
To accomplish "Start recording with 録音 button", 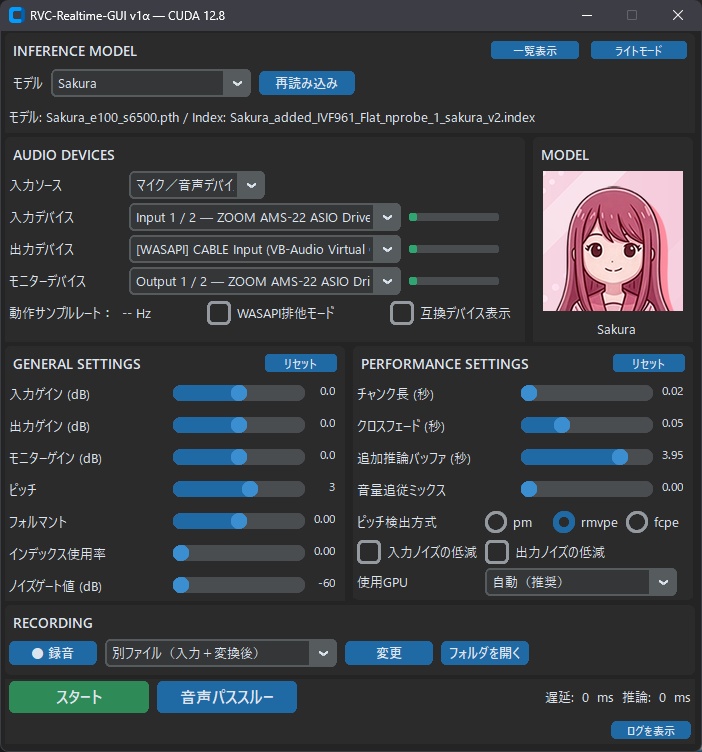I will (53, 653).
